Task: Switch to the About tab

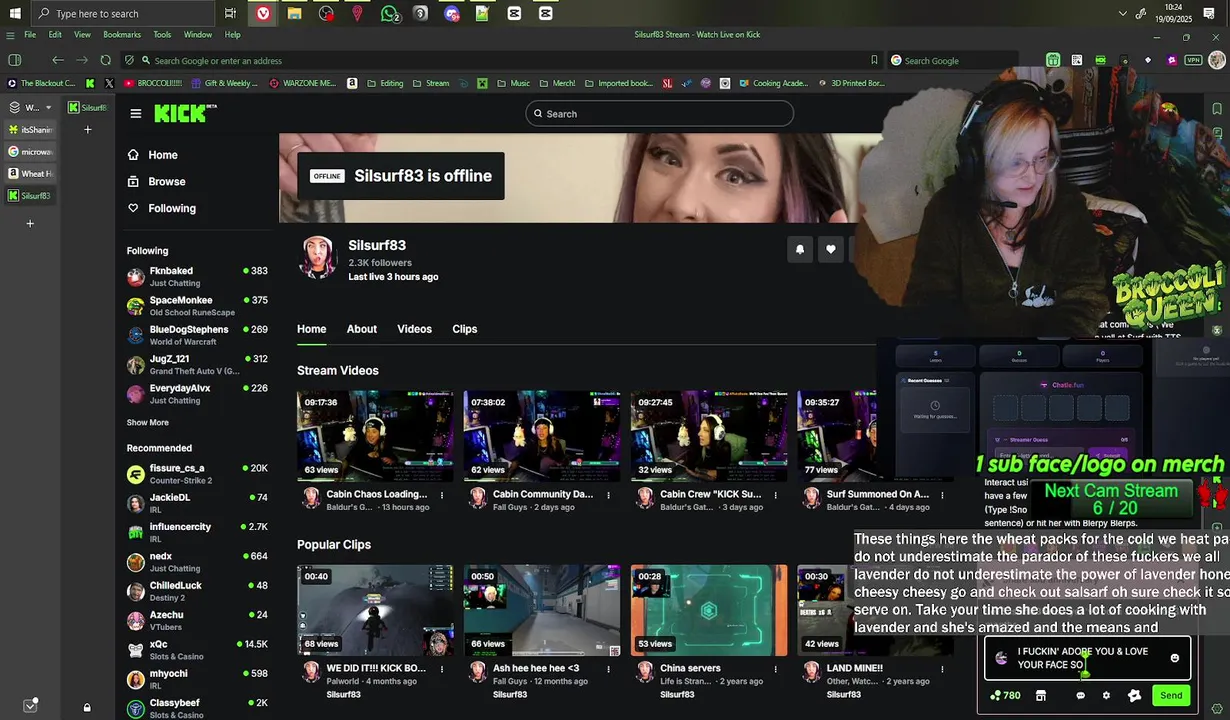Action: (361, 329)
